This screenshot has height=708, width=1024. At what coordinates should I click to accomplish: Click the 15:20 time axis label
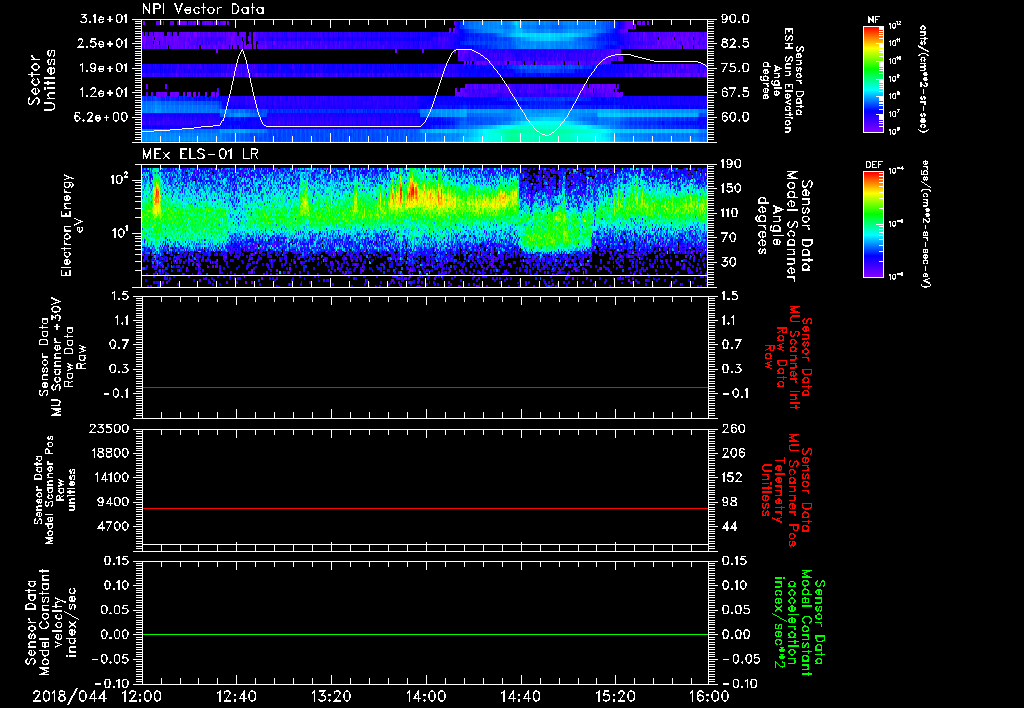614,696
